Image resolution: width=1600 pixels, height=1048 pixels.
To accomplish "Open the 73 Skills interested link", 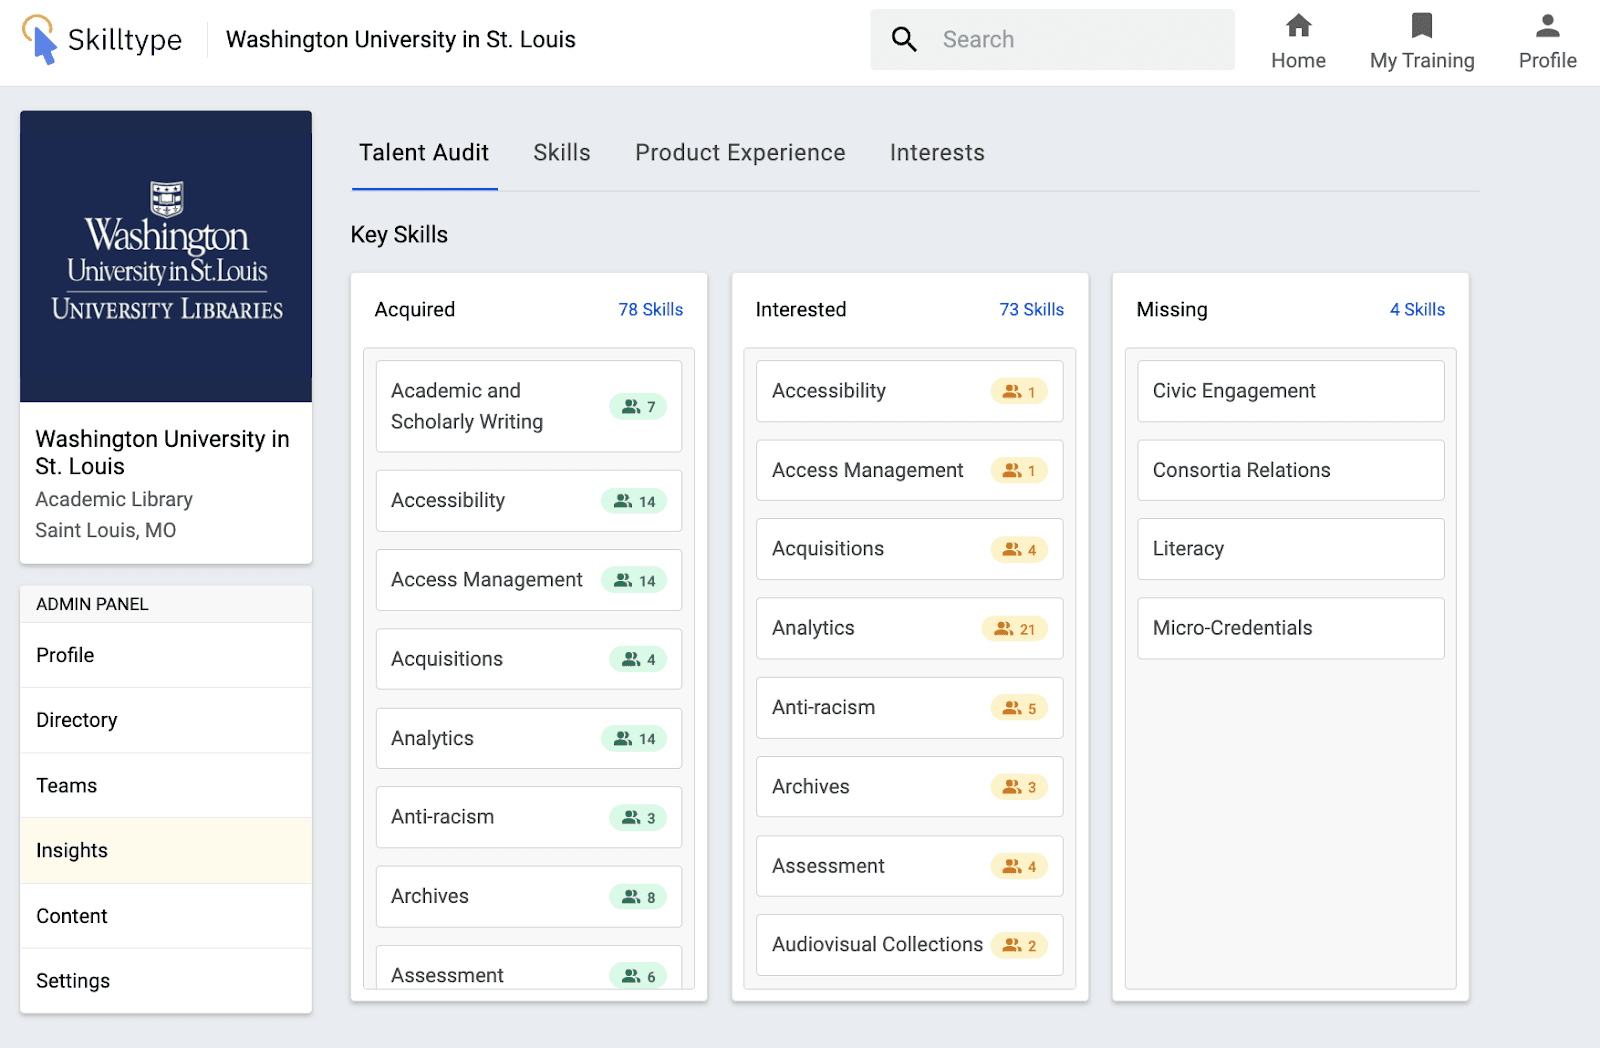I will (x=1031, y=310).
